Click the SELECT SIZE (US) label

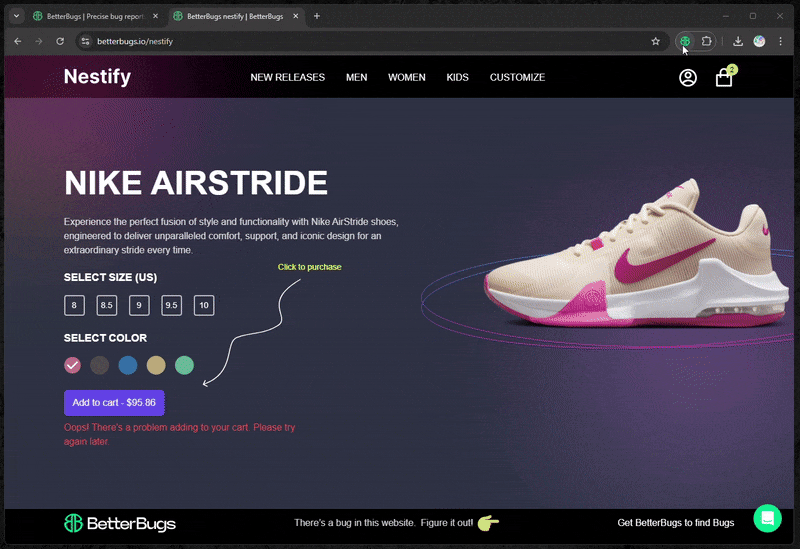point(110,278)
